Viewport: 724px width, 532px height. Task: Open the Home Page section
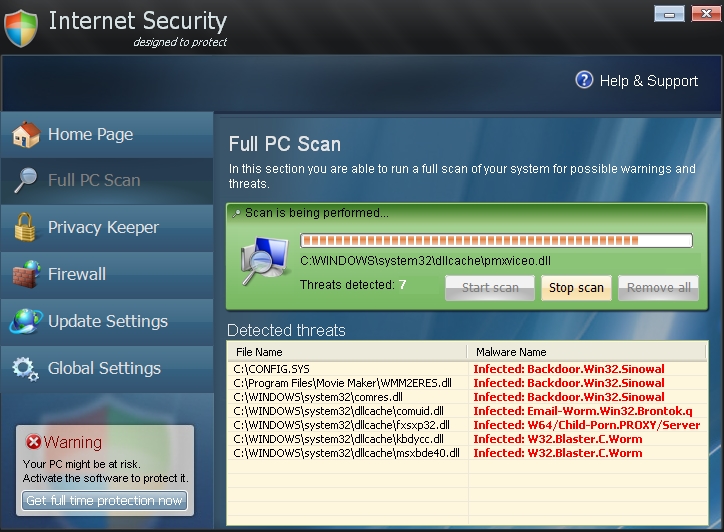click(90, 135)
